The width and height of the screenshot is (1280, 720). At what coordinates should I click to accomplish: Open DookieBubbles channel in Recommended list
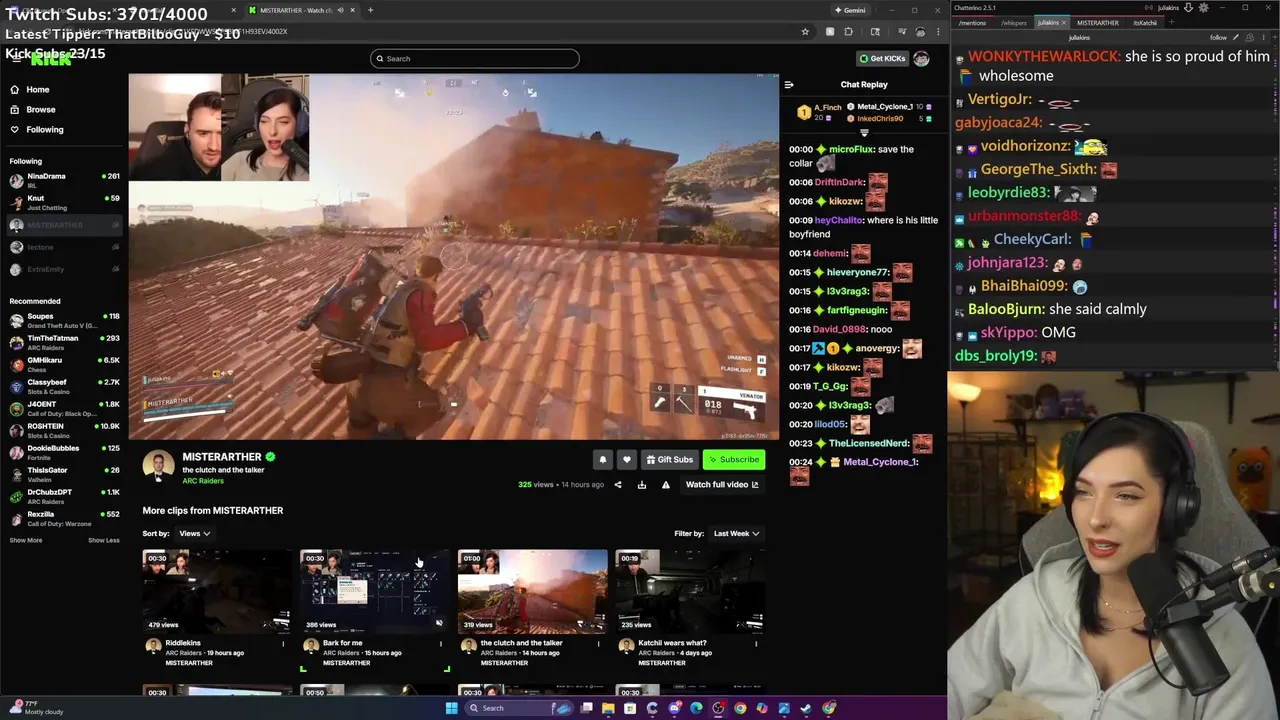(x=64, y=452)
